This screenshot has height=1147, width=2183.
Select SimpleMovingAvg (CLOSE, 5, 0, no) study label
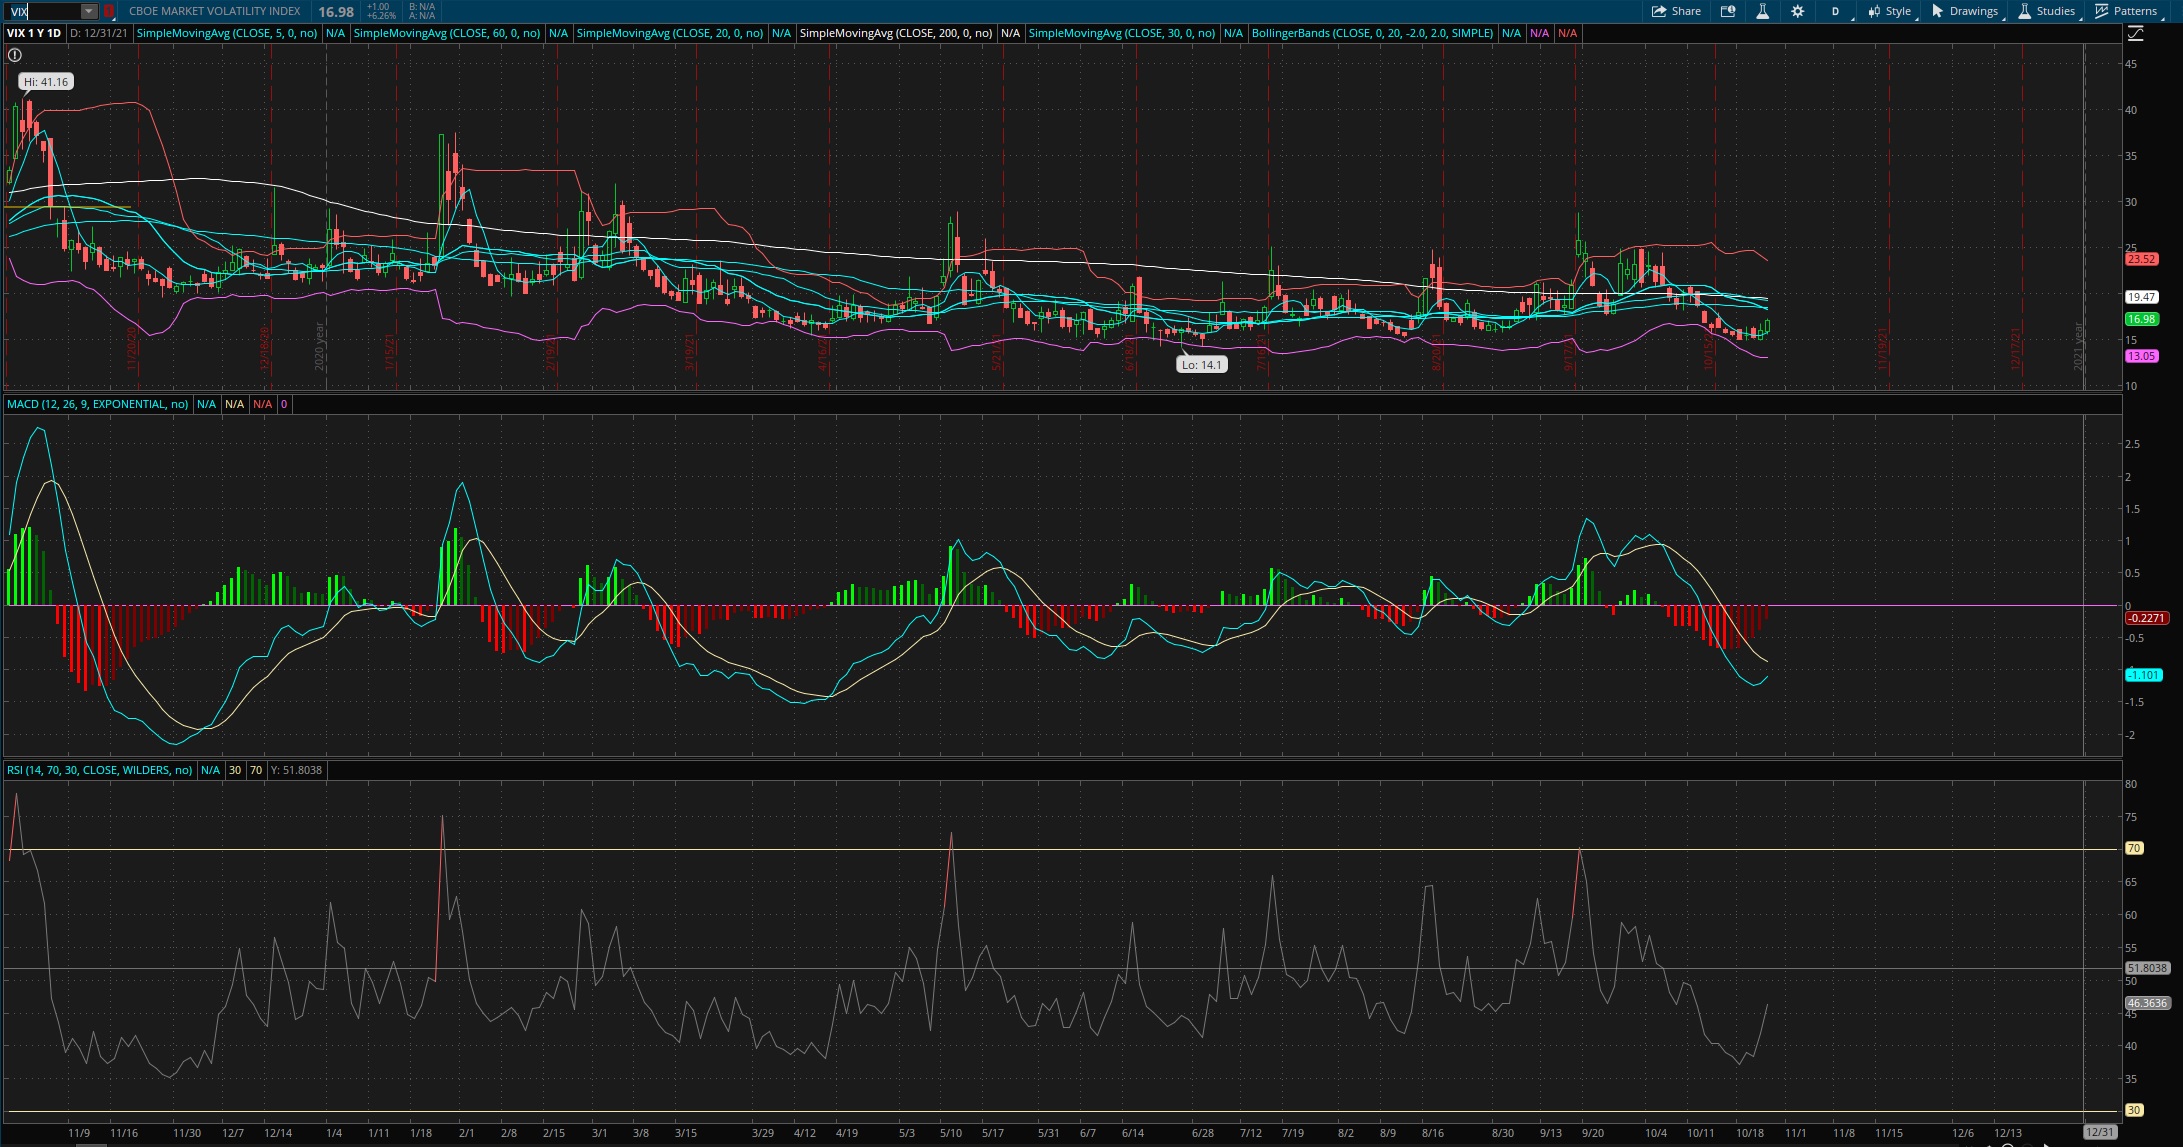tap(227, 33)
